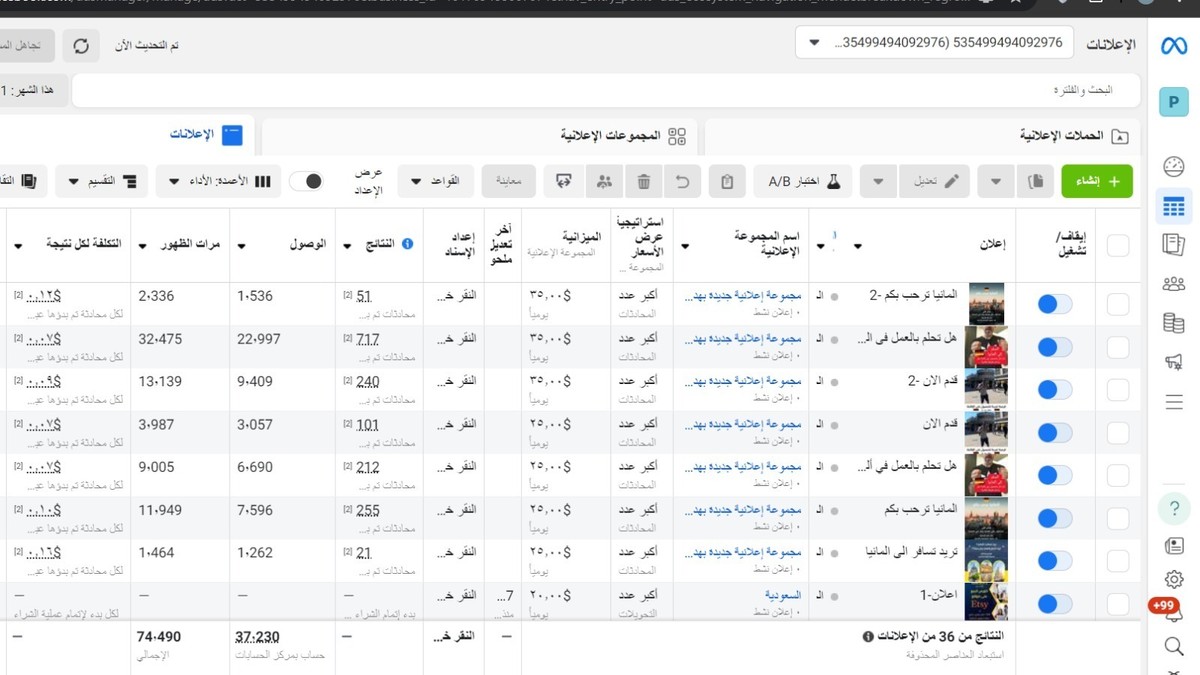Click the help question mark icon
The width and height of the screenshot is (1200, 675).
[x=1174, y=508]
